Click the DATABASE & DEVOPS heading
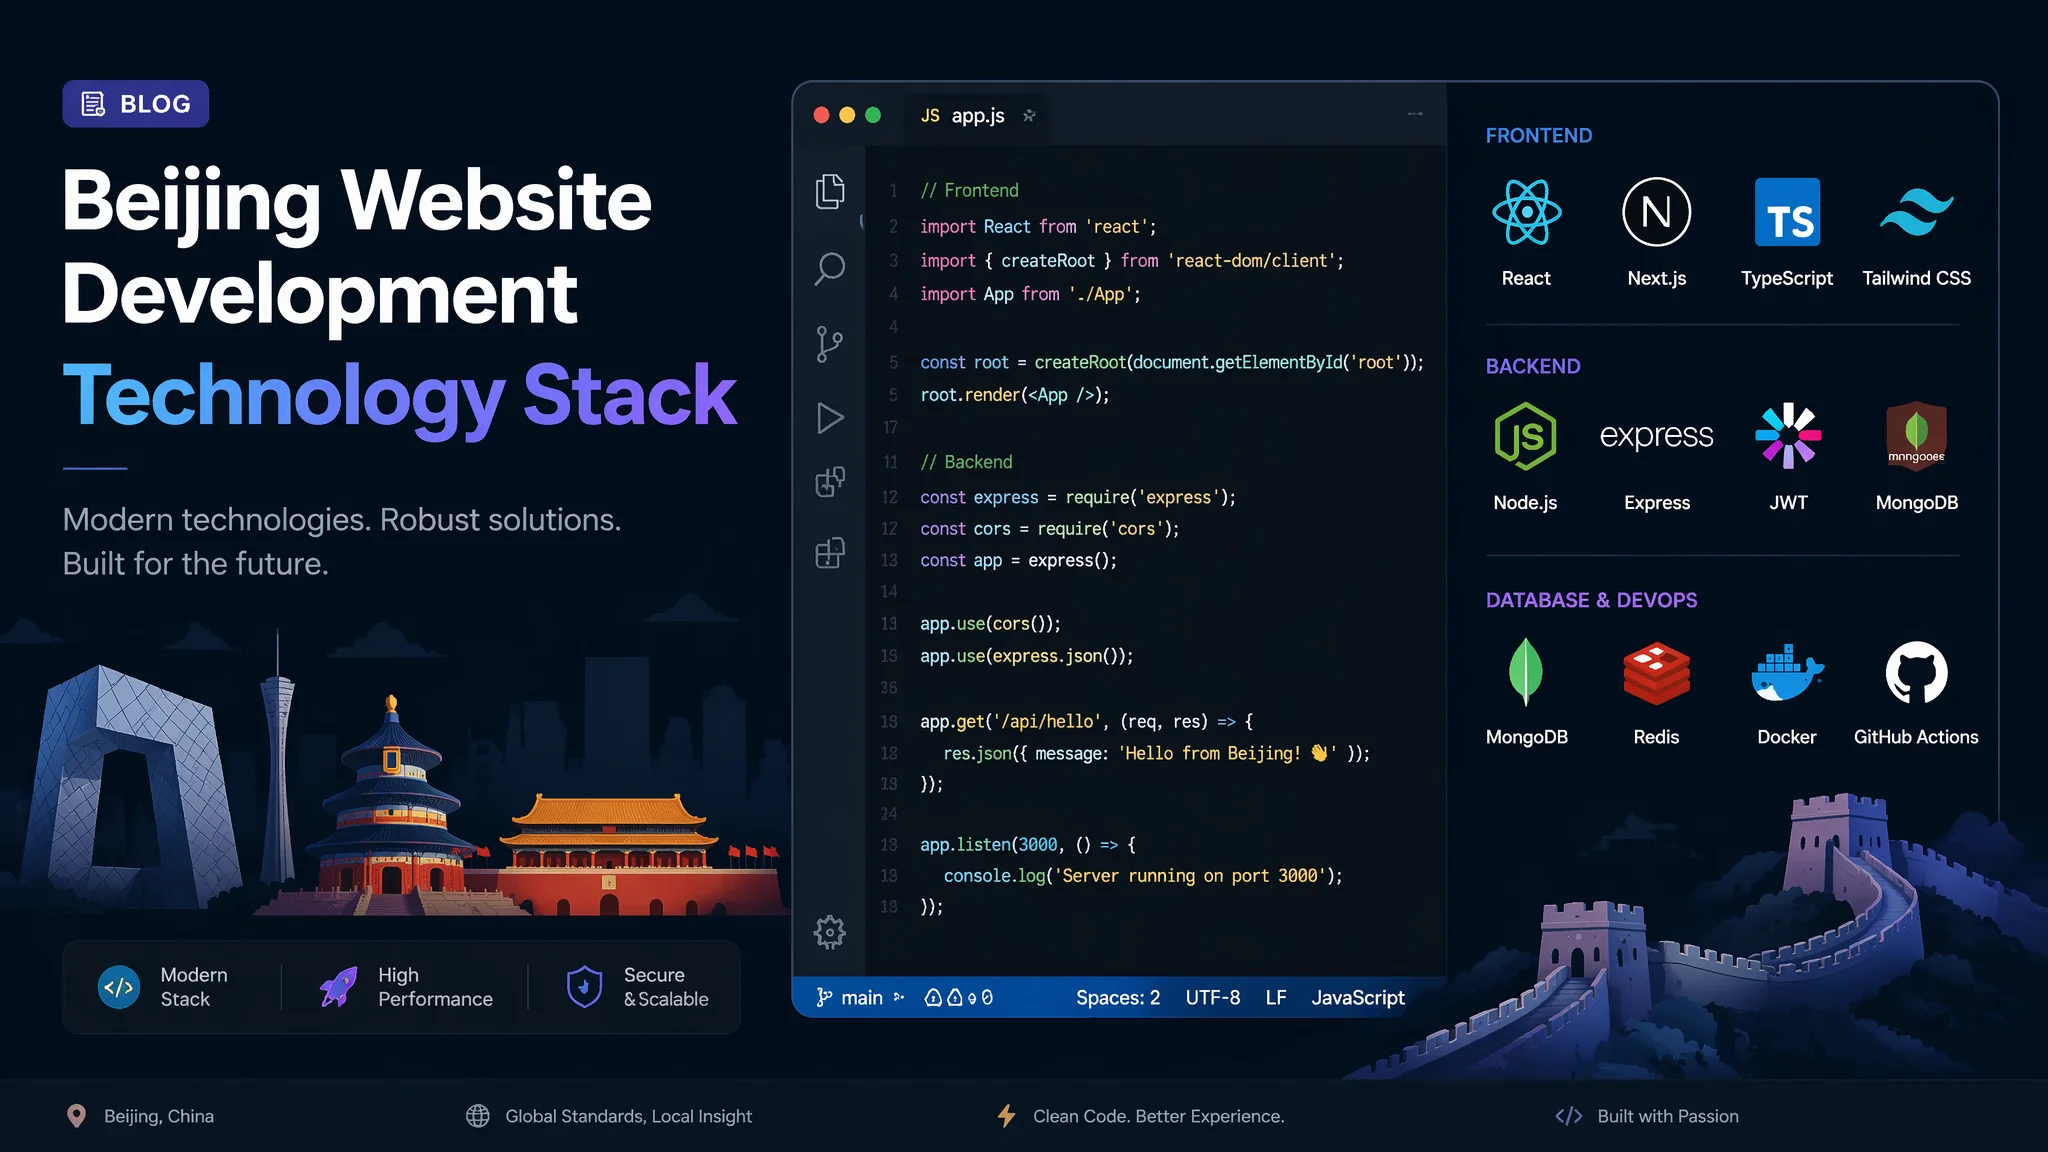 [x=1591, y=601]
